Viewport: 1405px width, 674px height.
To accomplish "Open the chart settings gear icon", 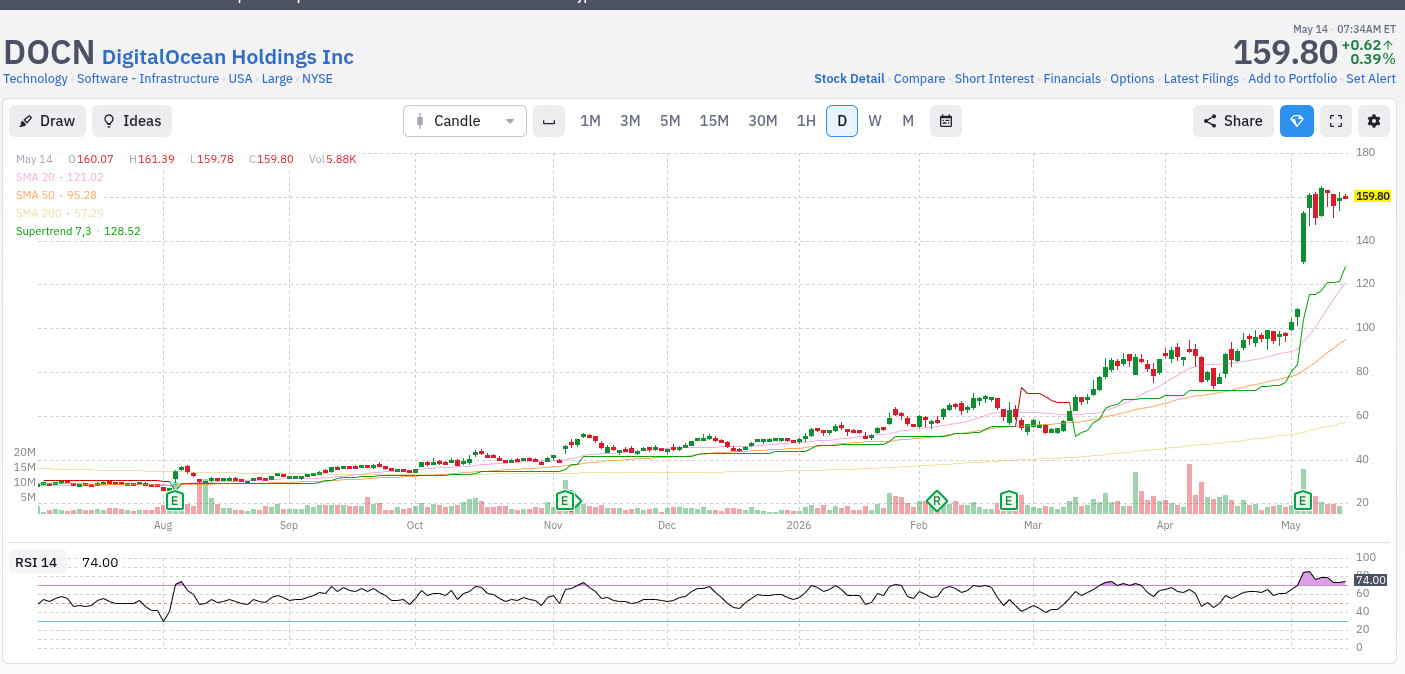I will [1374, 121].
